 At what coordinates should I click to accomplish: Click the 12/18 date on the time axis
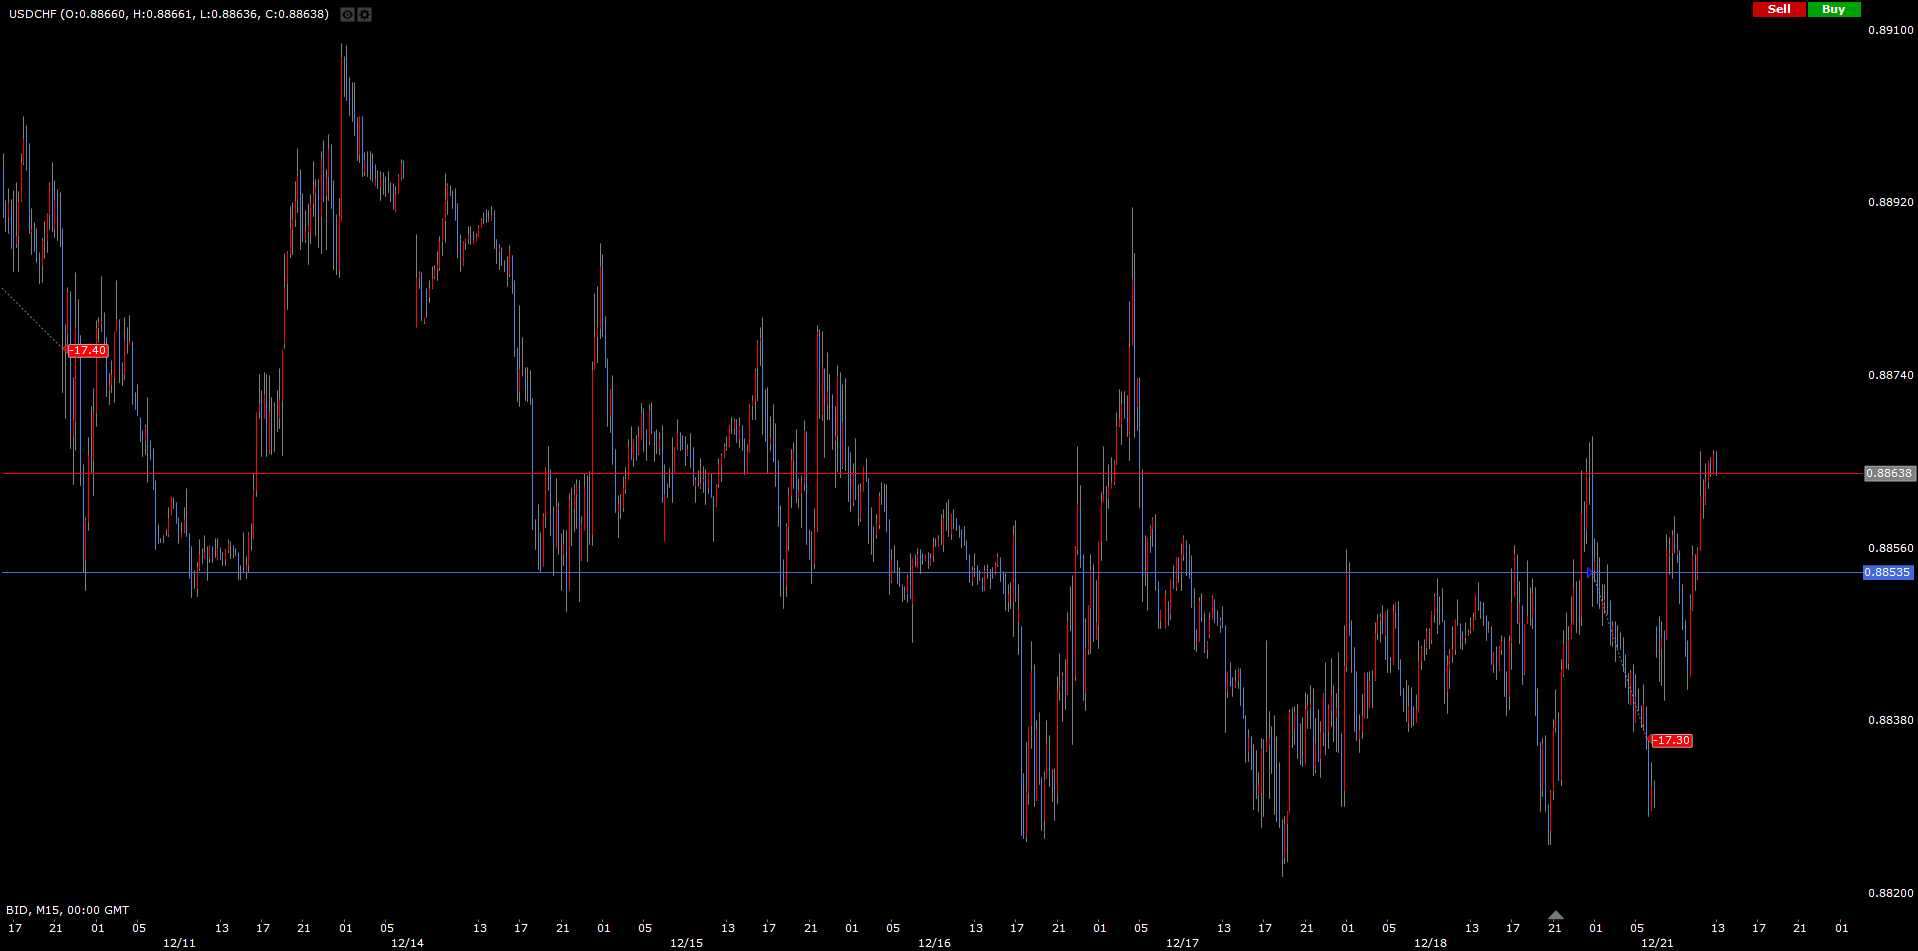(1430, 943)
